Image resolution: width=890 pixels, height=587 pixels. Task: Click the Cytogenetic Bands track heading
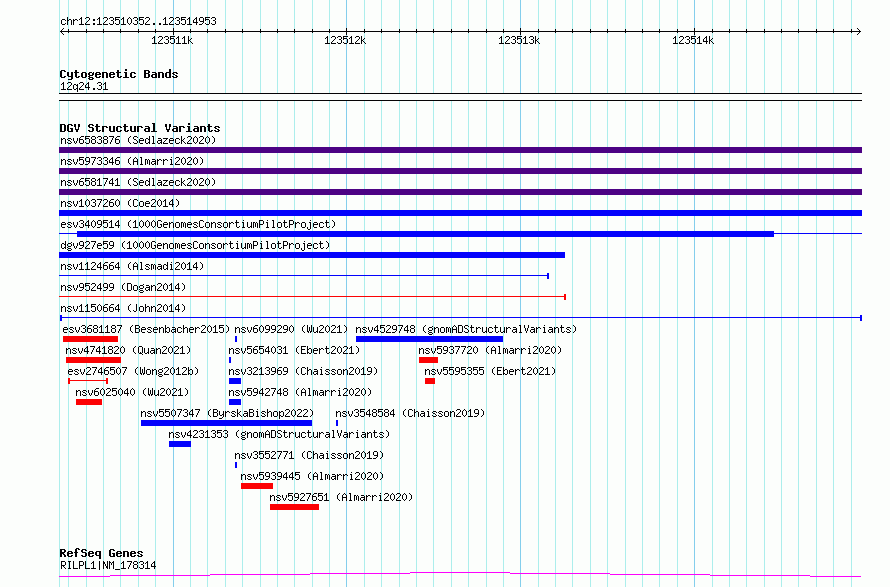point(119,74)
